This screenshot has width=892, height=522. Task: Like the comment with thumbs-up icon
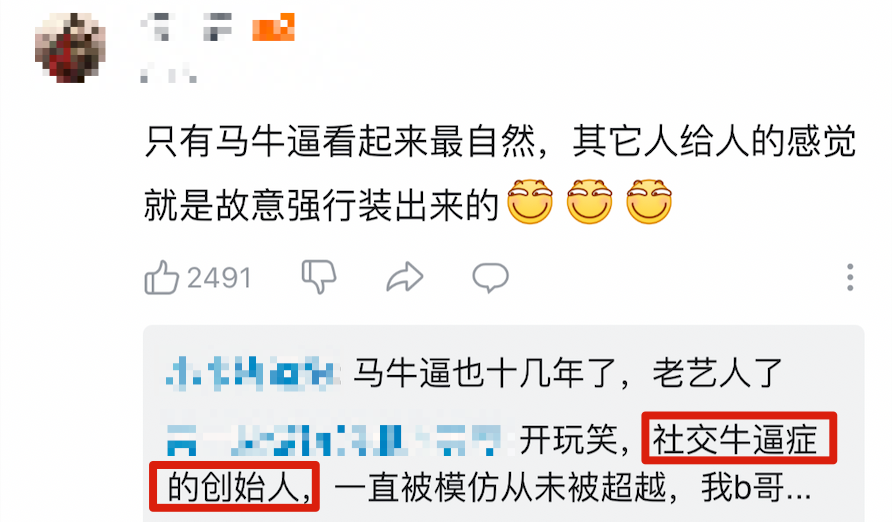coord(162,277)
